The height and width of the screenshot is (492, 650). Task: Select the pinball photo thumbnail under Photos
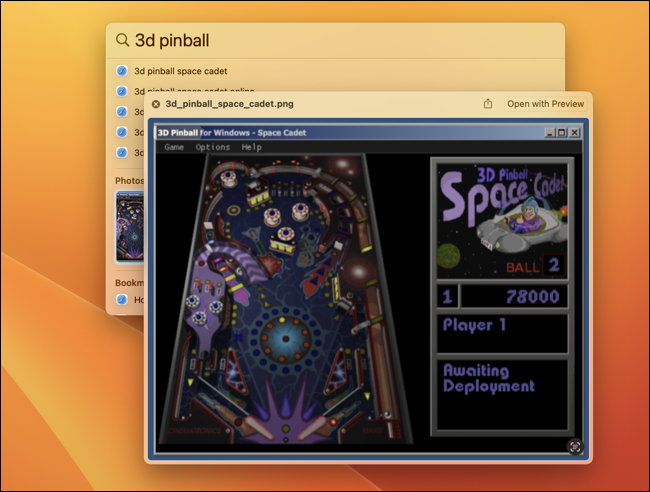pyautogui.click(x=130, y=227)
